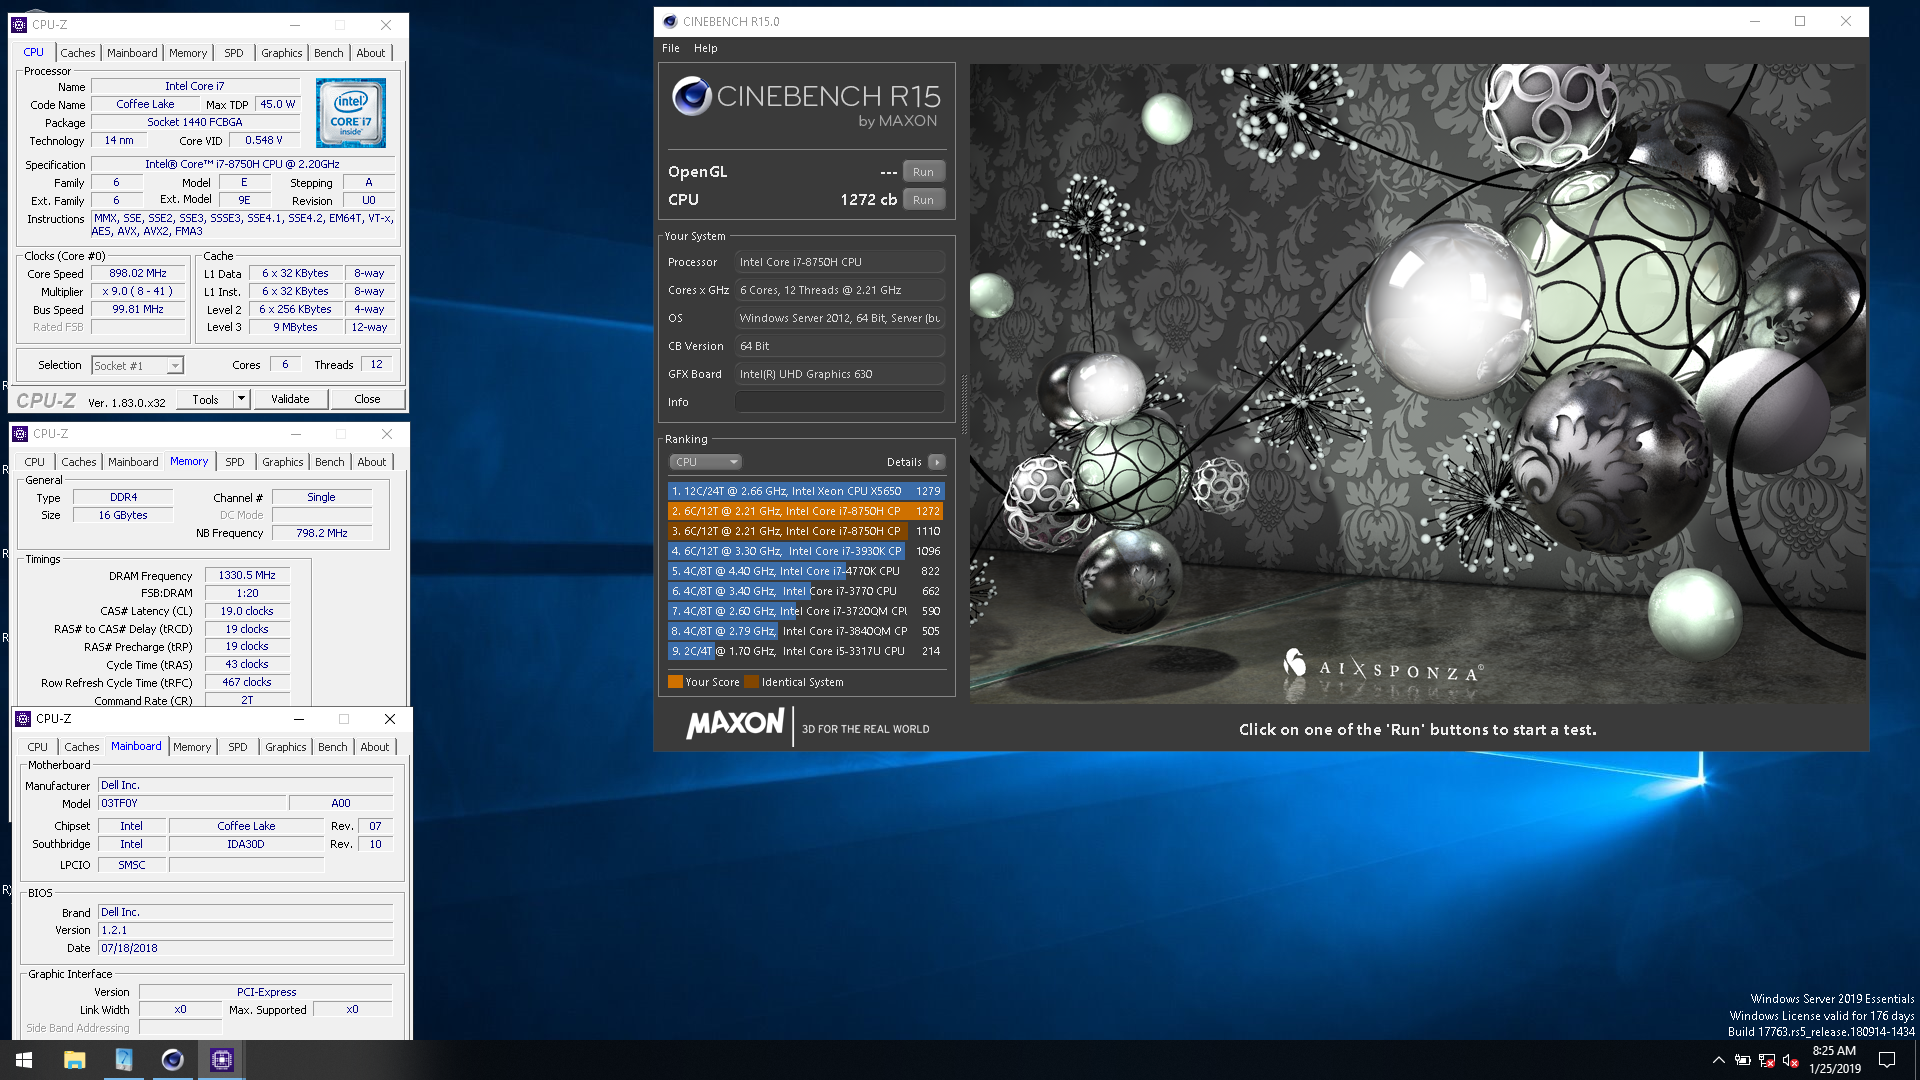Image resolution: width=1920 pixels, height=1080 pixels.
Task: Click the Your Score orange legend swatch
Action: 675,682
